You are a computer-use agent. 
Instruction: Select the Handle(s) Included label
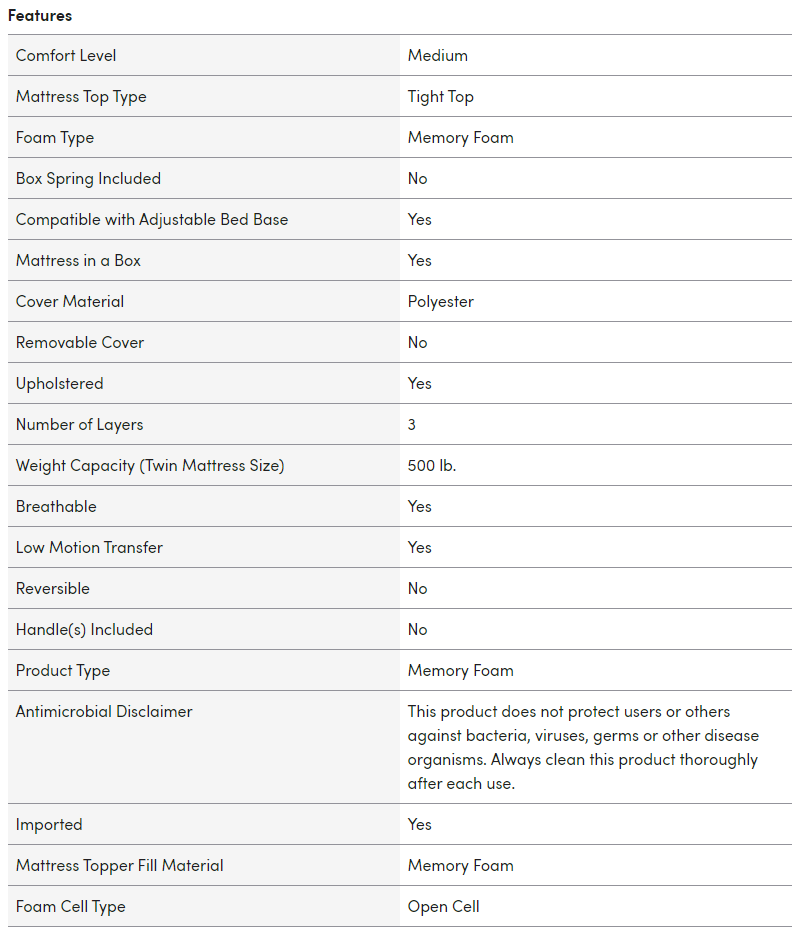(84, 630)
